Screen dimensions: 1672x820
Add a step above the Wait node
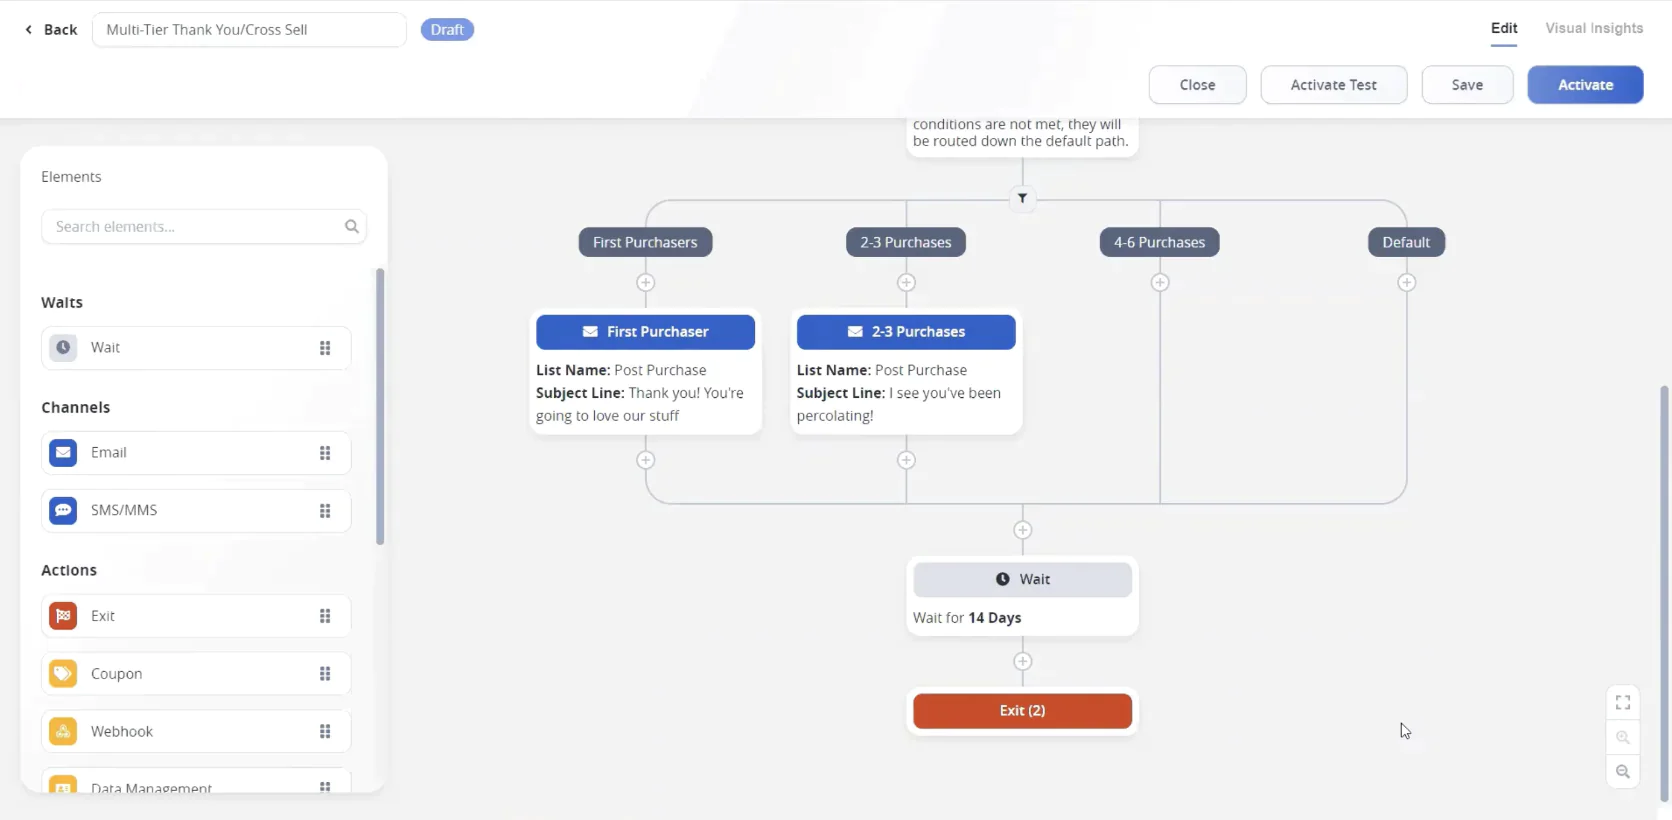(x=1022, y=530)
